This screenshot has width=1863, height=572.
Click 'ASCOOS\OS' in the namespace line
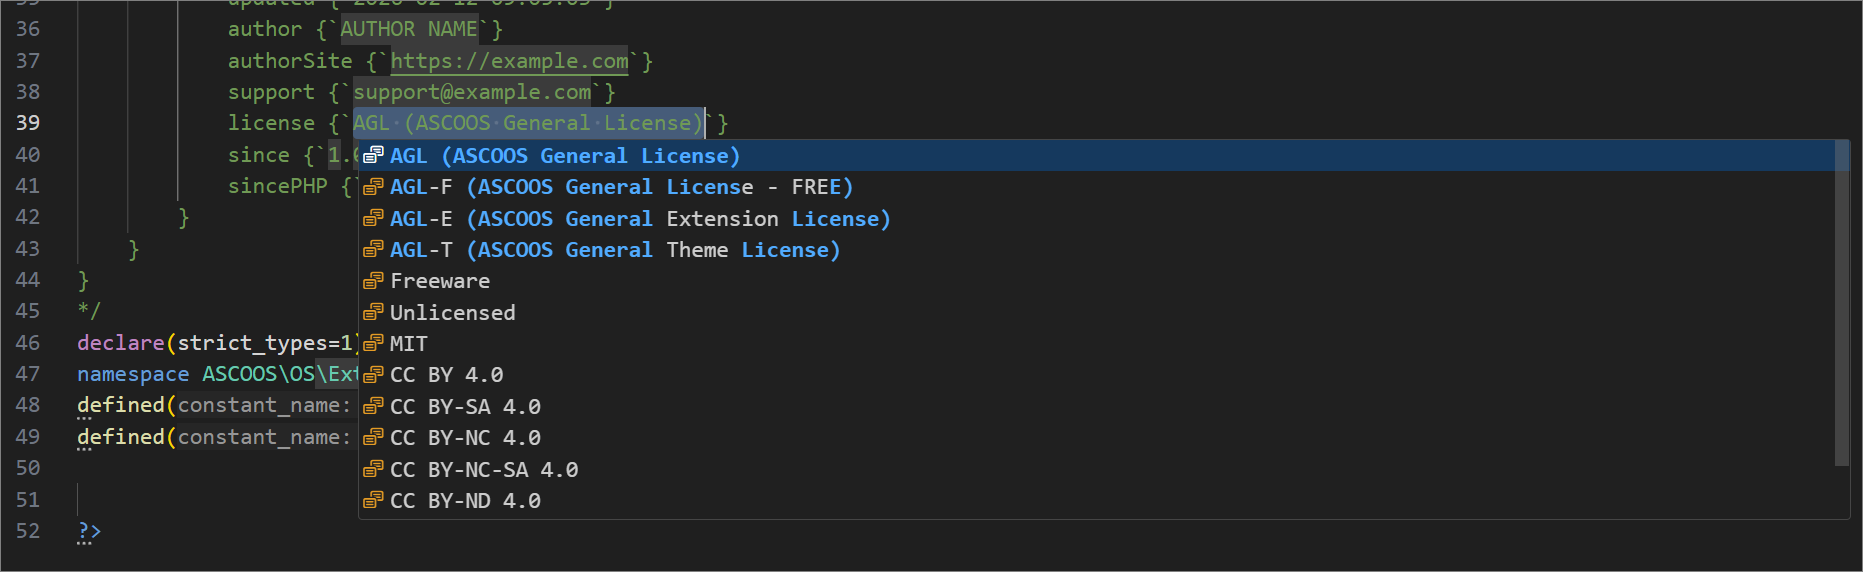coord(258,374)
